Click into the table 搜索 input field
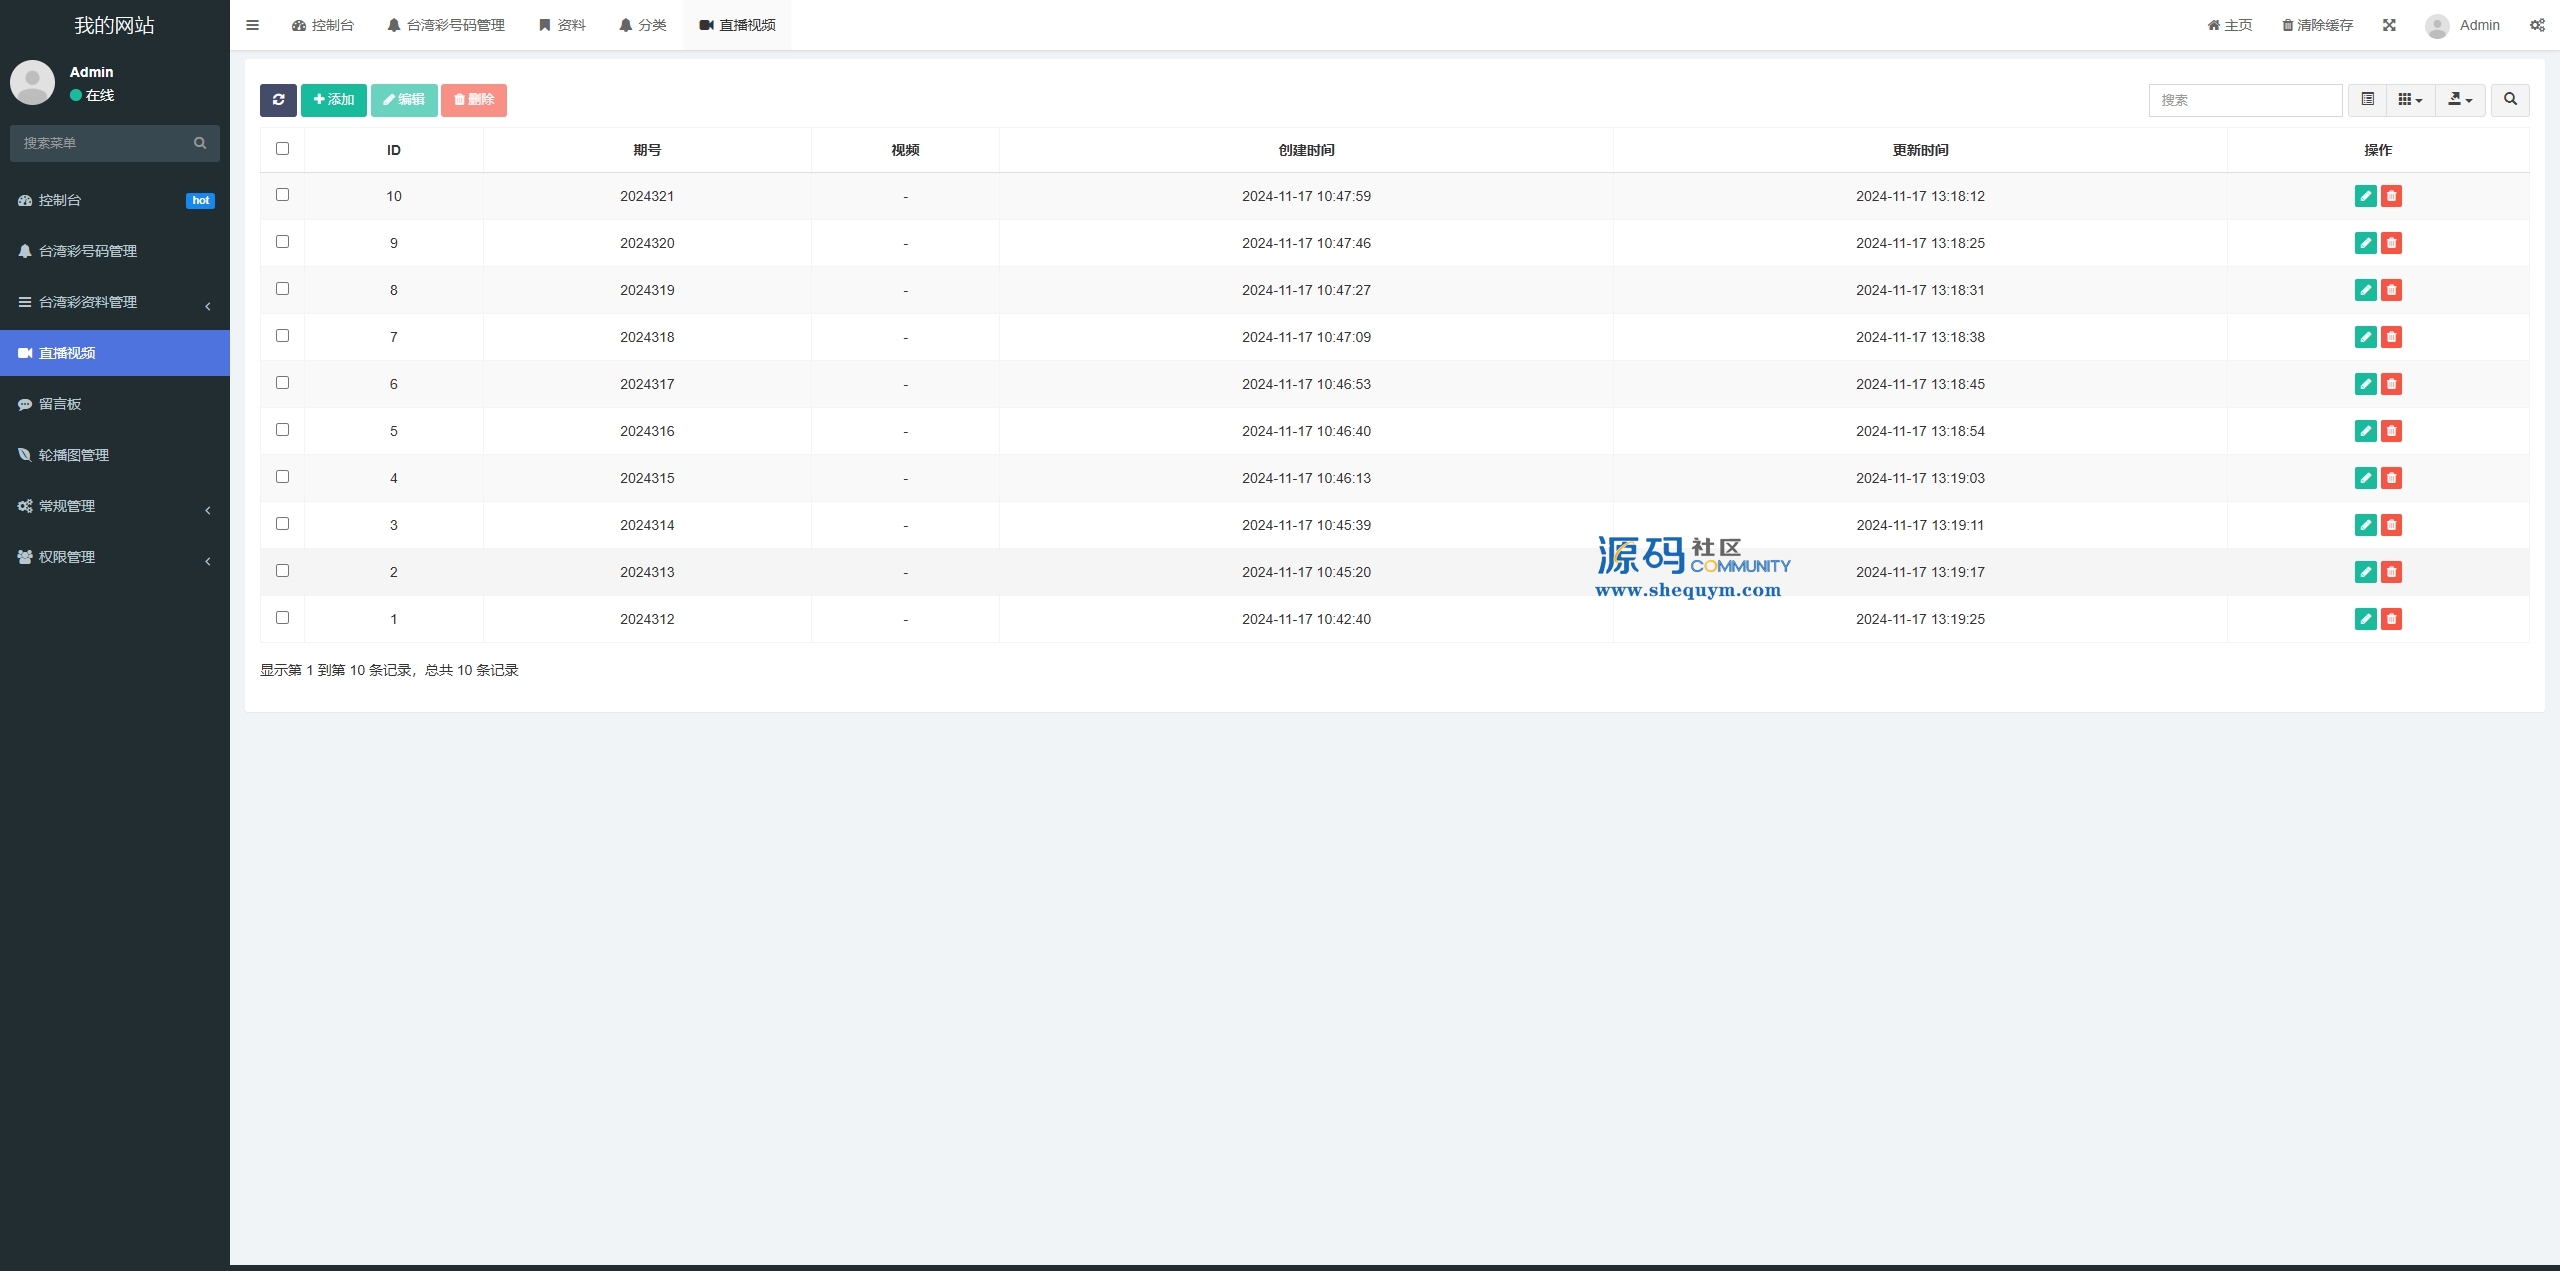Viewport: 2560px width, 1271px height. (2245, 100)
